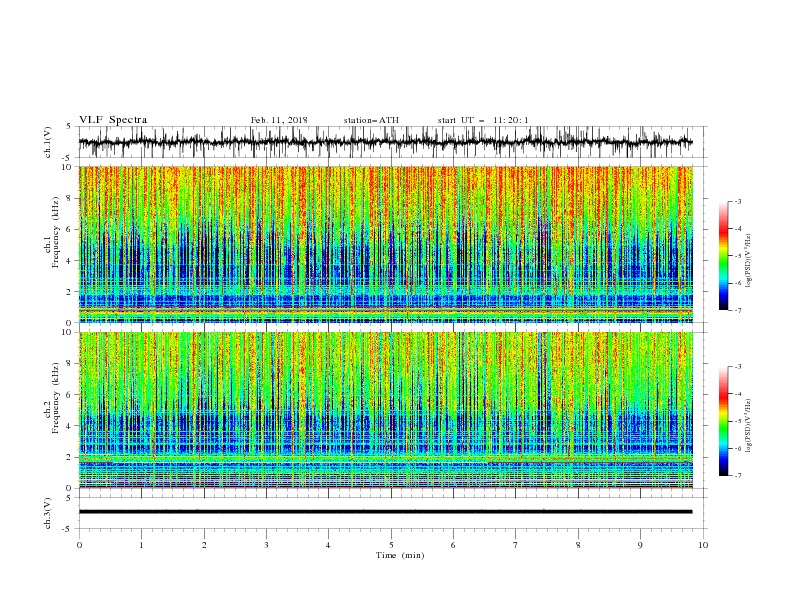
Task: Click the "ch.3(V)" voltage axis label
Action: (x=48, y=513)
